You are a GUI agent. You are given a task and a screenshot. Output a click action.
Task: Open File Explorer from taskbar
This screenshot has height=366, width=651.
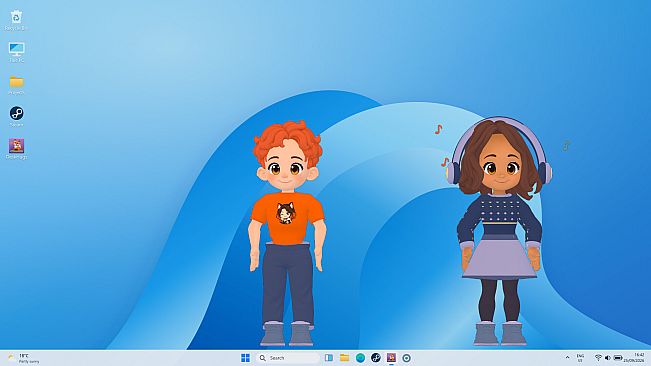coord(345,358)
